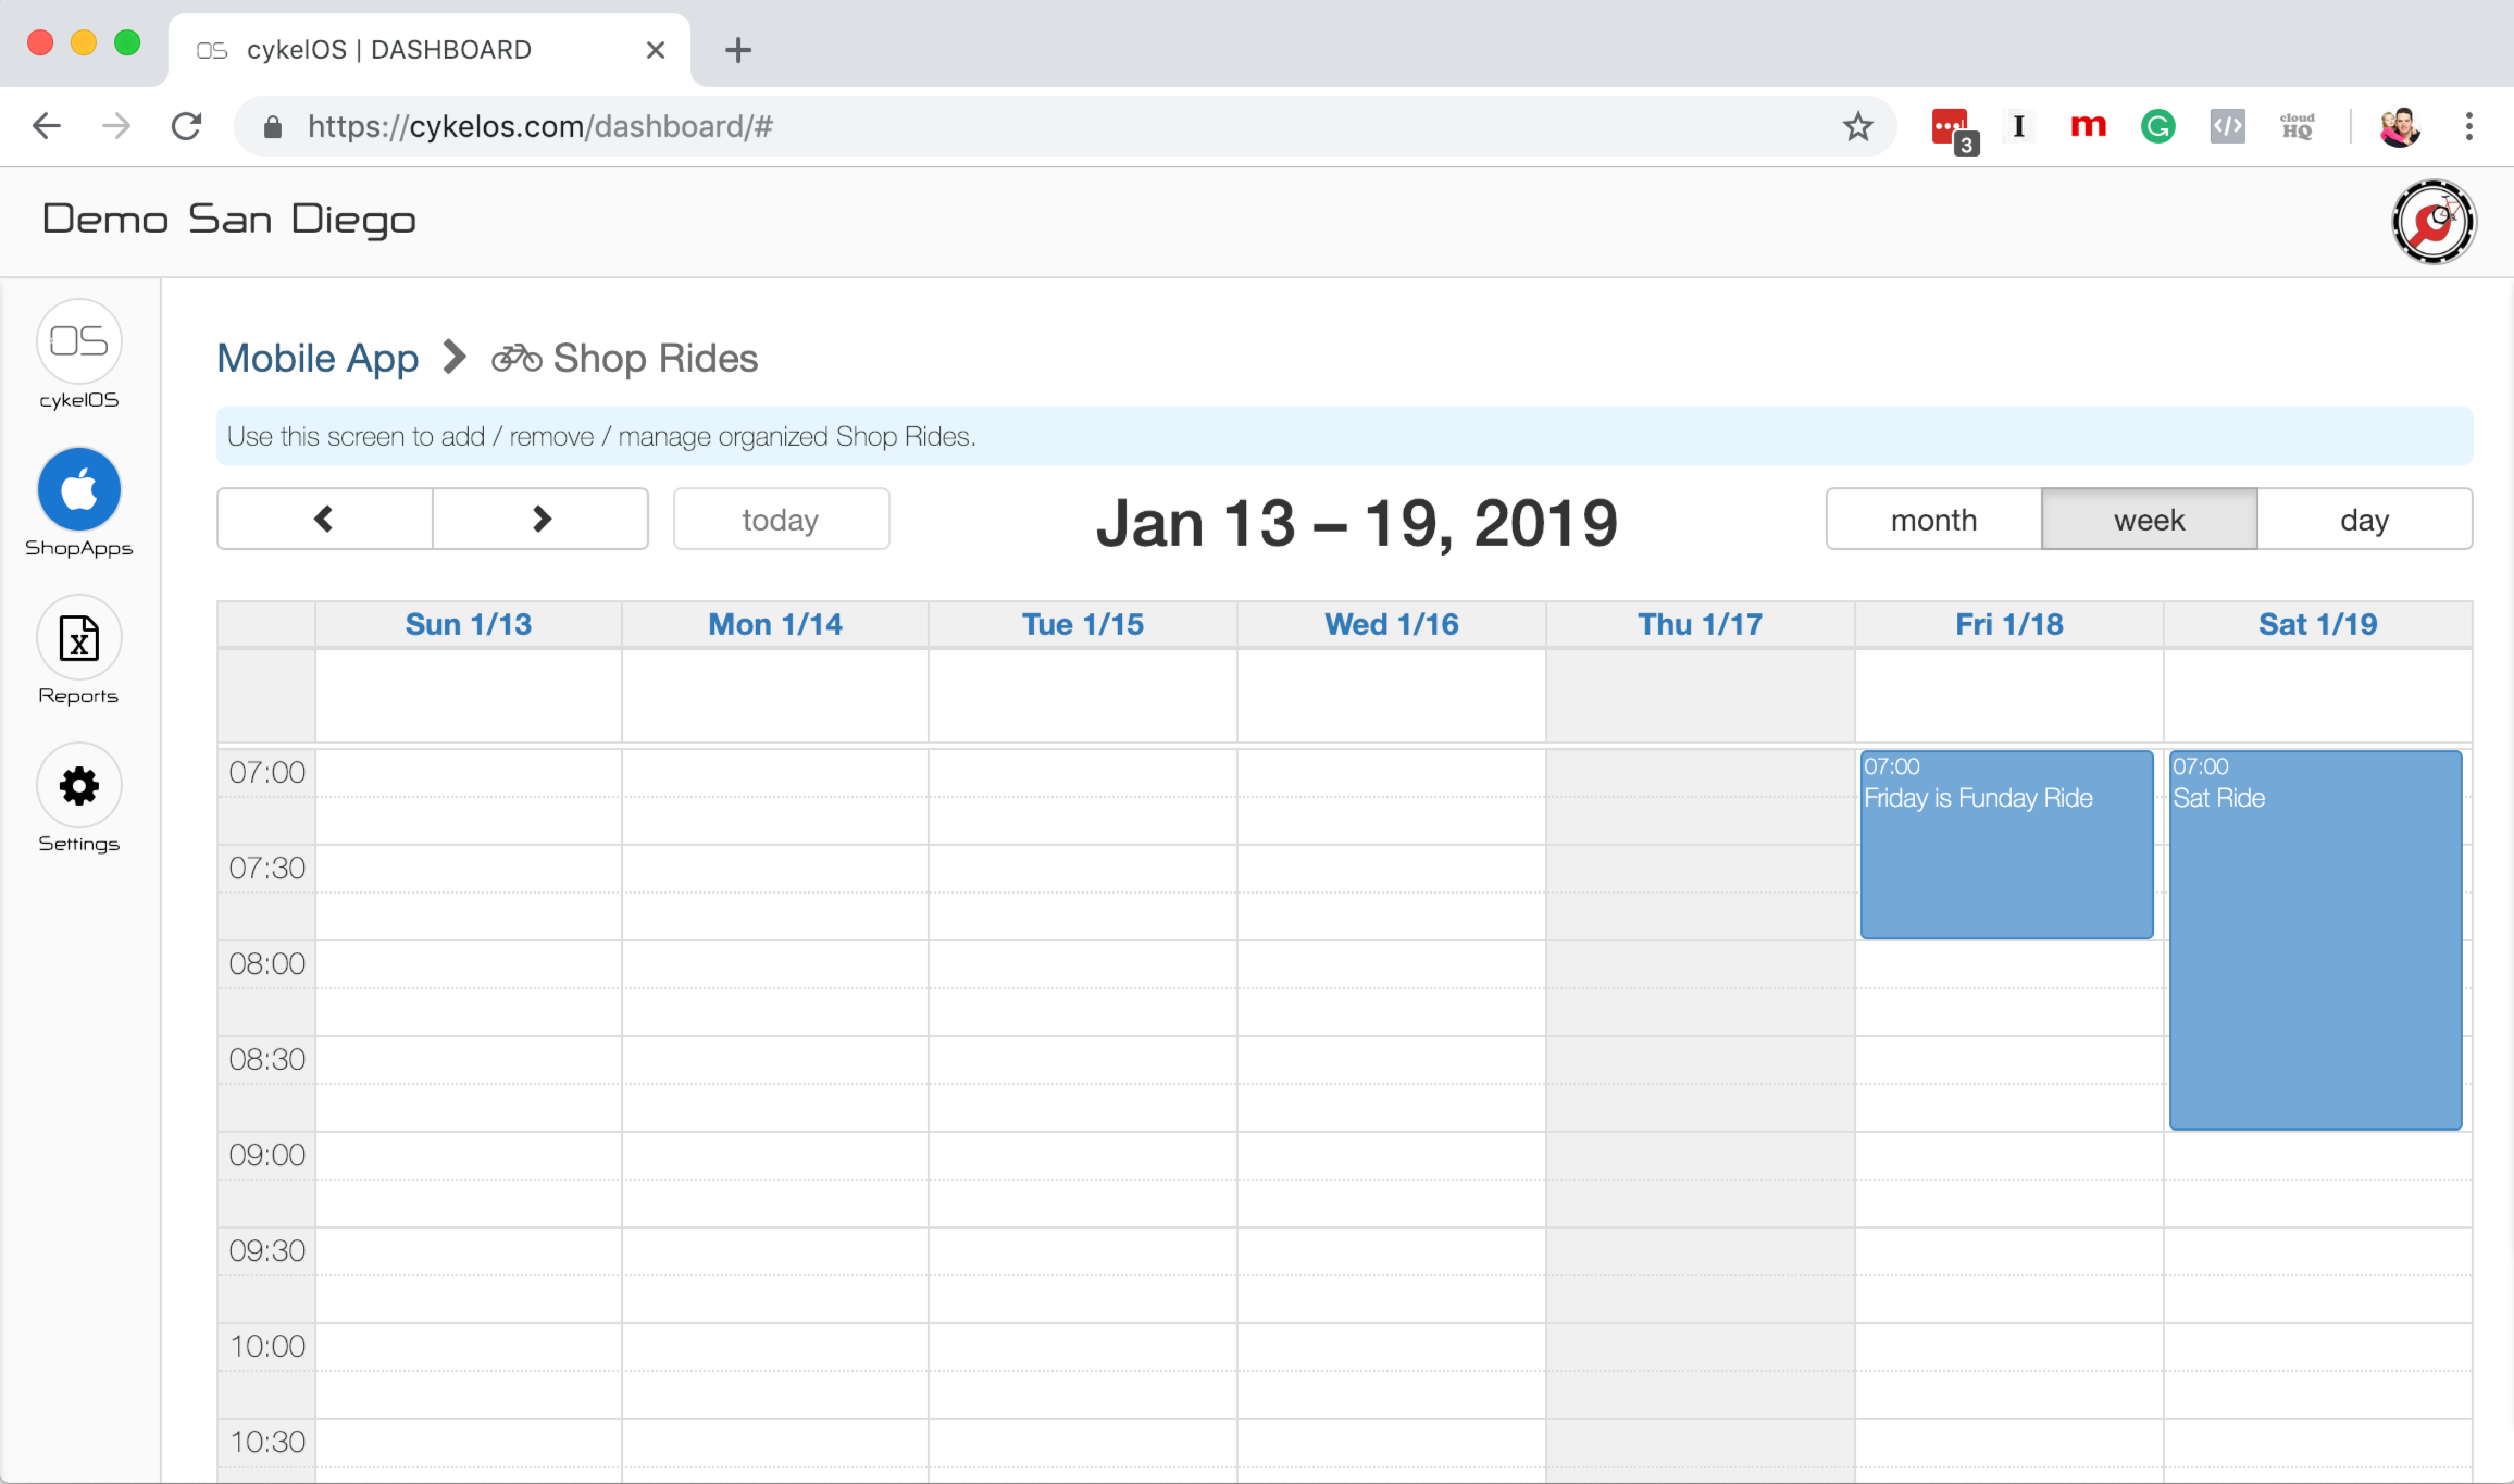Open the Wed 1/16 day header

click(x=1391, y=624)
